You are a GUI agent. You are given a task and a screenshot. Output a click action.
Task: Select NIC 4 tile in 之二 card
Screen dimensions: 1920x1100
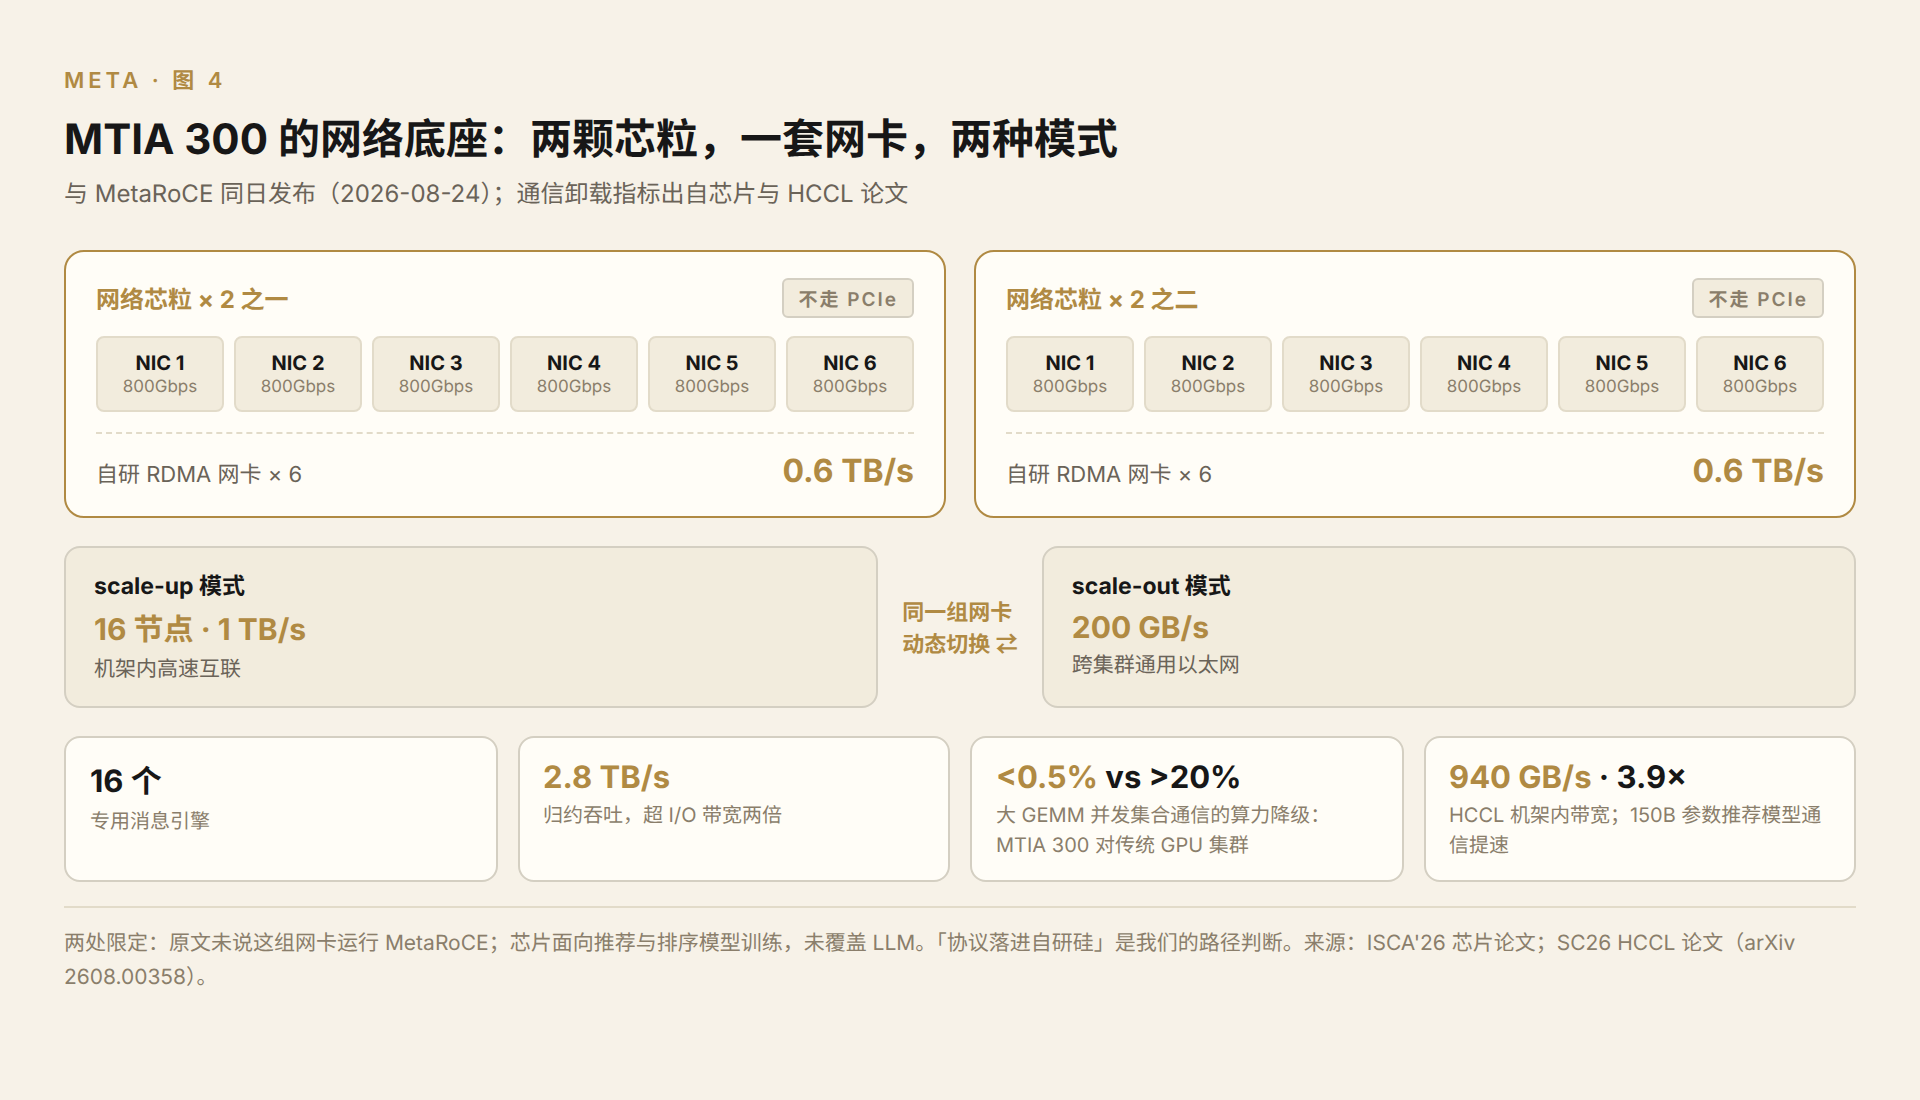point(1484,374)
